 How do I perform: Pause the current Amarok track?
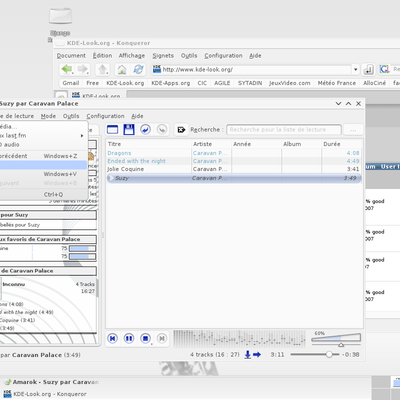tap(129, 338)
